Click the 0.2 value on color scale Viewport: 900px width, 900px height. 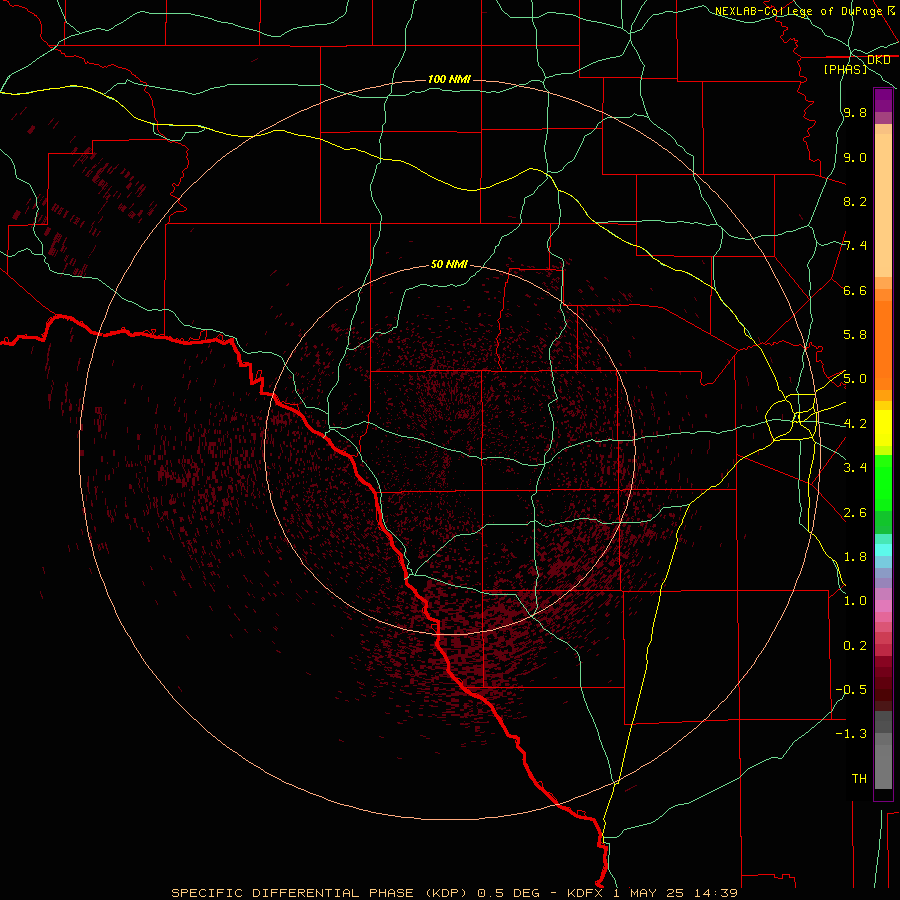855,646
